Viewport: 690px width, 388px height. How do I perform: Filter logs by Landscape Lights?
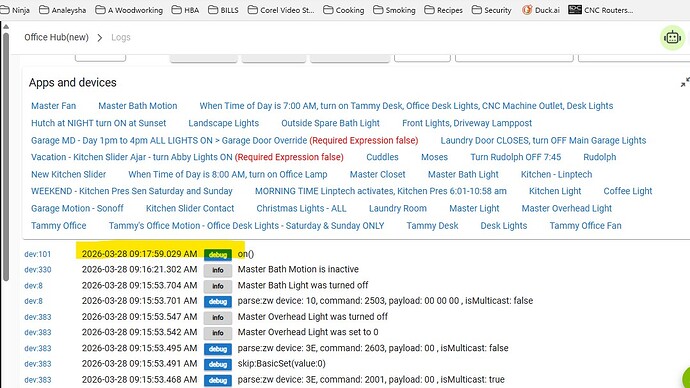(224, 123)
